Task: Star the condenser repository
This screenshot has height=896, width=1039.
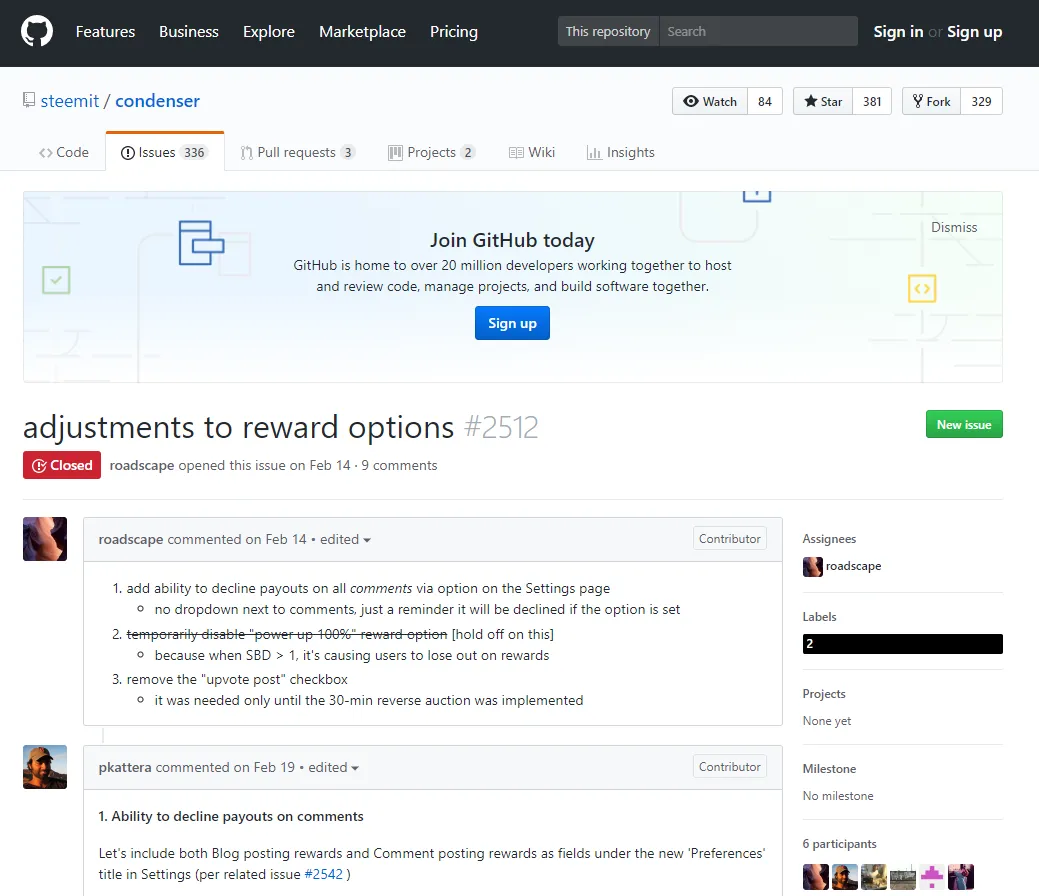Action: click(x=823, y=101)
